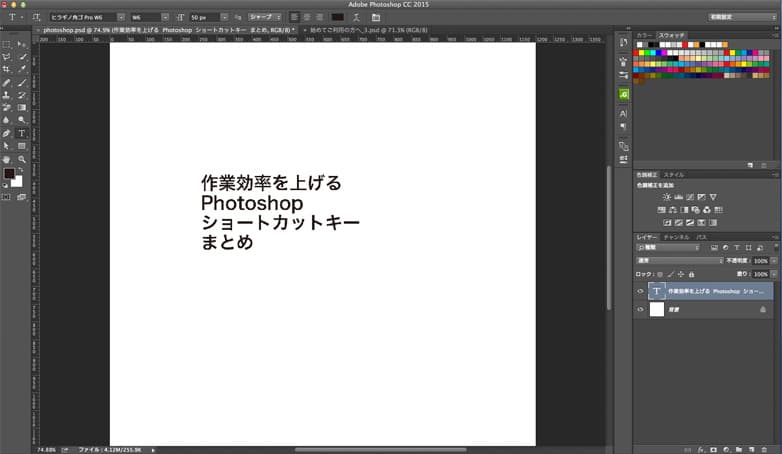This screenshot has width=782, height=454.
Task: Switch to the スタイル panel tab
Action: 674,175
